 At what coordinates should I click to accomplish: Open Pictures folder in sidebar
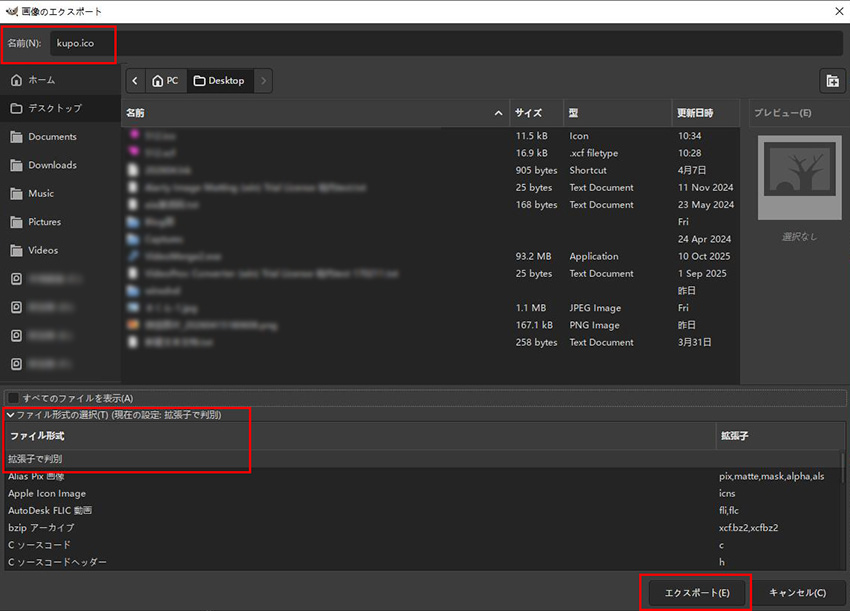point(44,222)
